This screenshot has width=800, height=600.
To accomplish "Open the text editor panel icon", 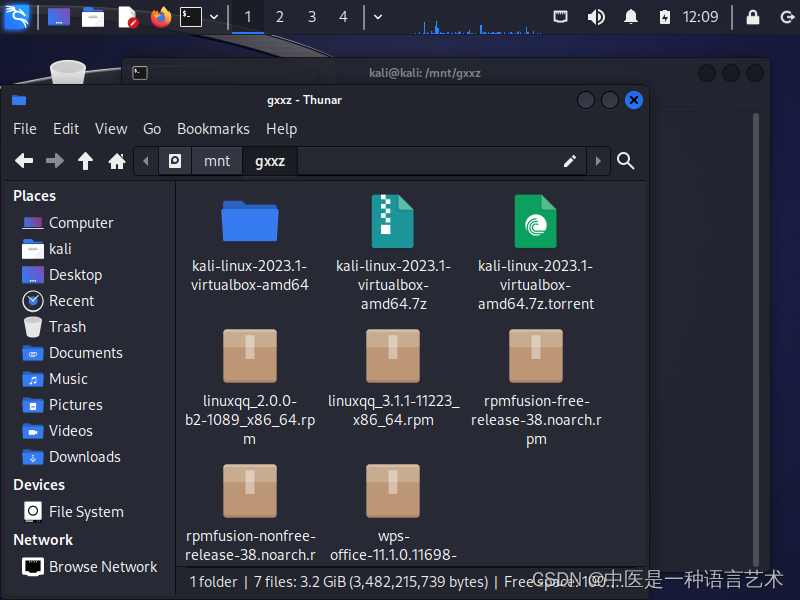I will coord(128,17).
